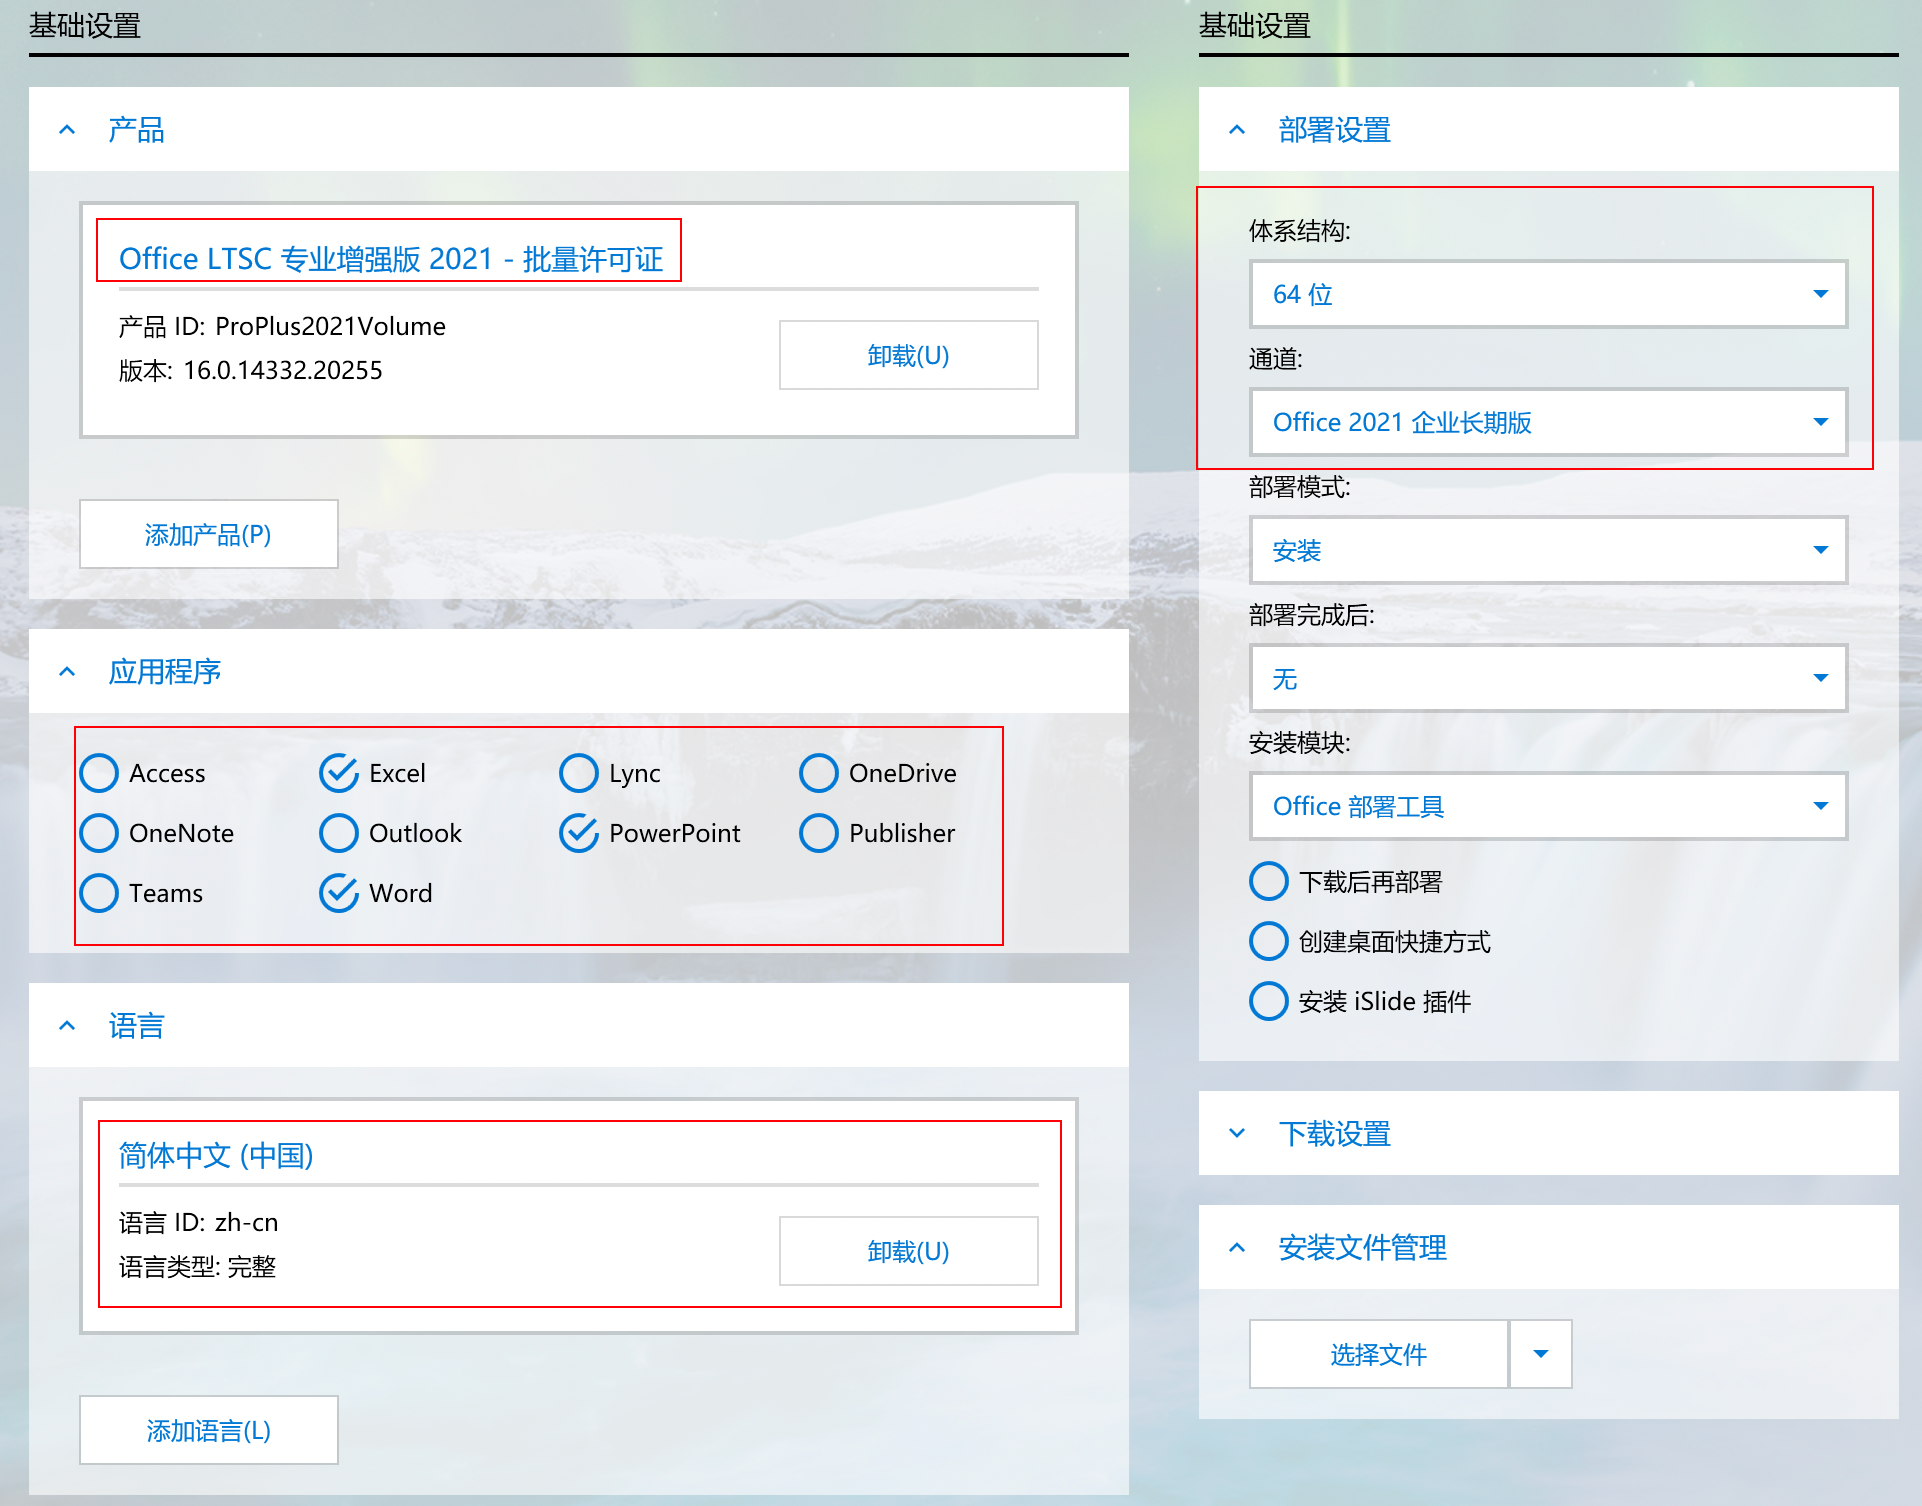Click the 简体中文 (中国) language title
Image resolution: width=1922 pixels, height=1506 pixels.
216,1155
